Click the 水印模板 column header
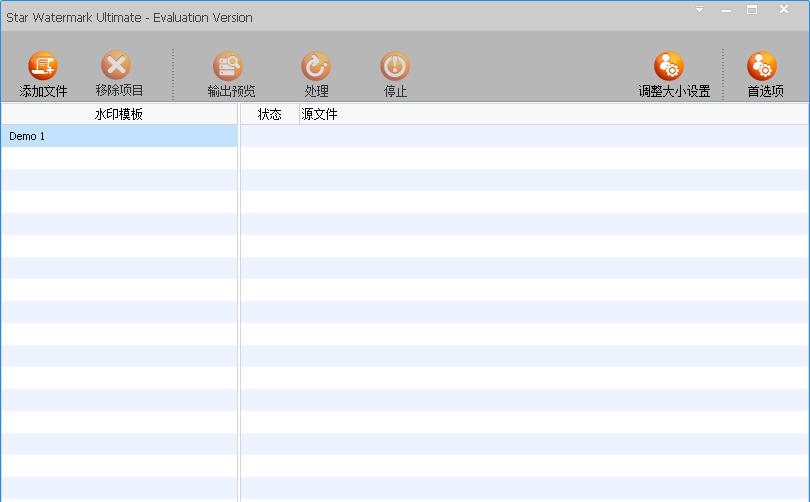This screenshot has height=502, width=810. coord(118,114)
